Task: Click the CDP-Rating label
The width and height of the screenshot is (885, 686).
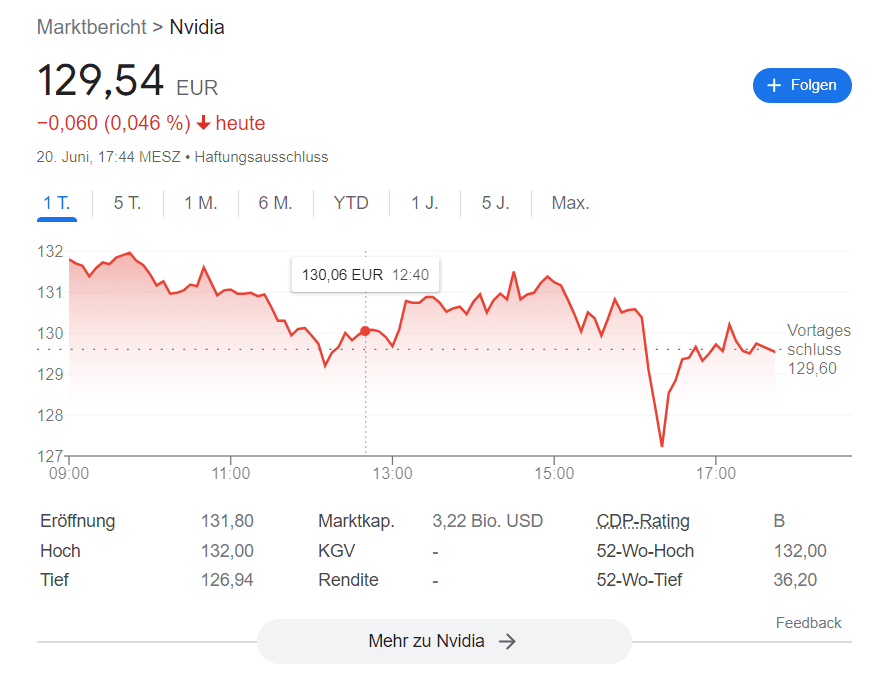Action: click(643, 521)
